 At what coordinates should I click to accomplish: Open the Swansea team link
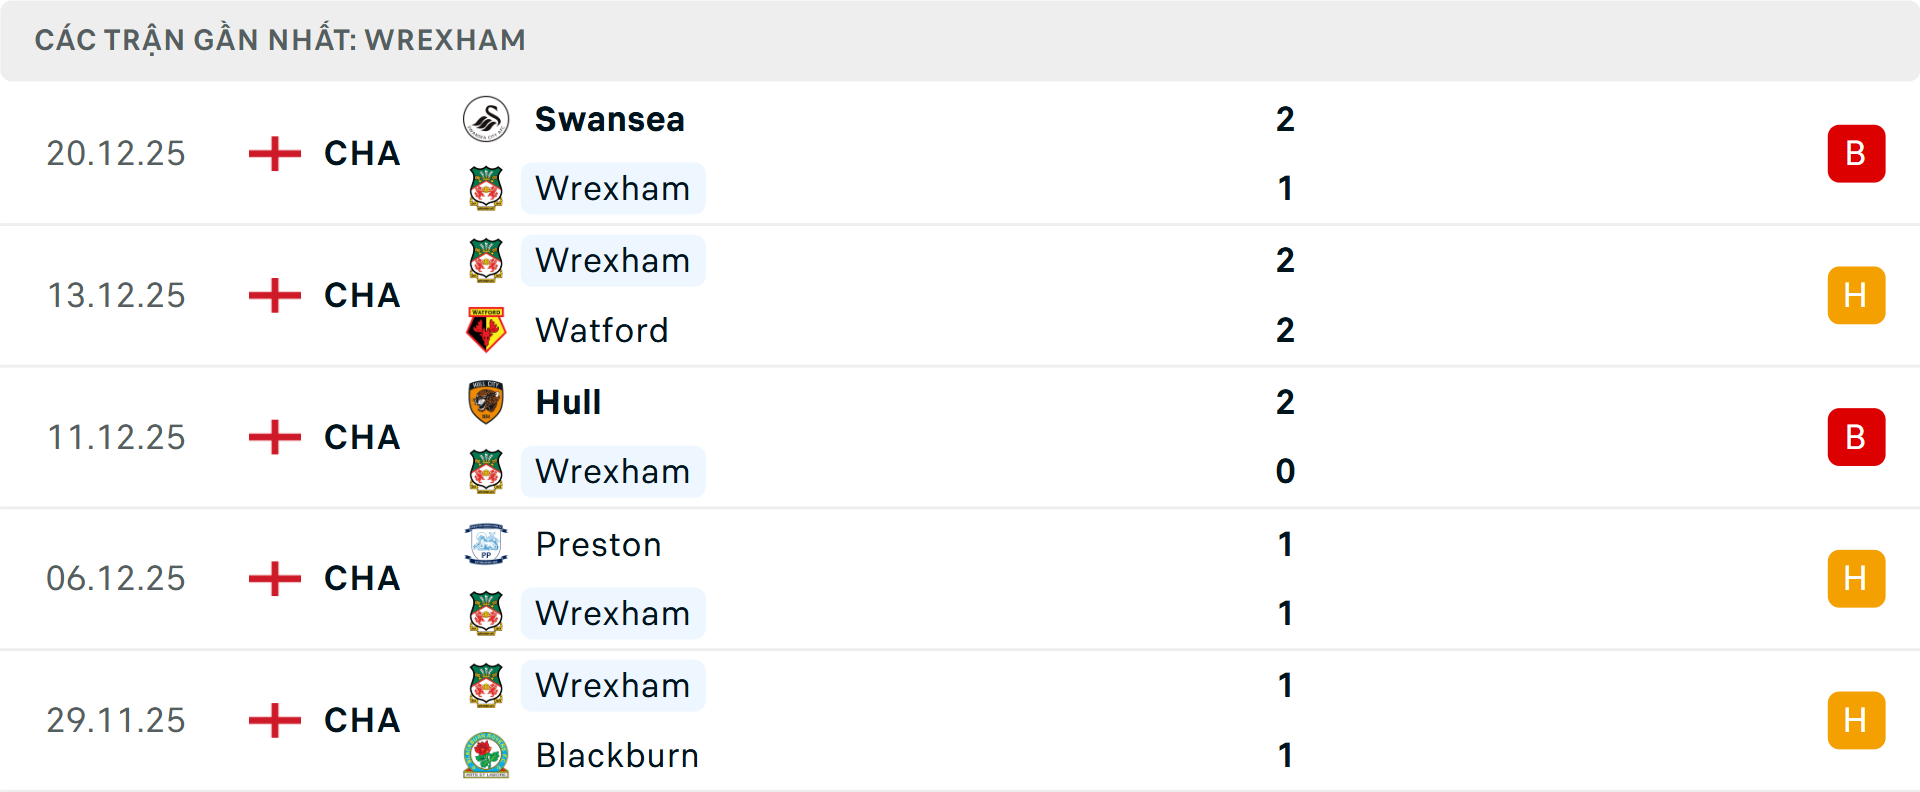pos(610,120)
